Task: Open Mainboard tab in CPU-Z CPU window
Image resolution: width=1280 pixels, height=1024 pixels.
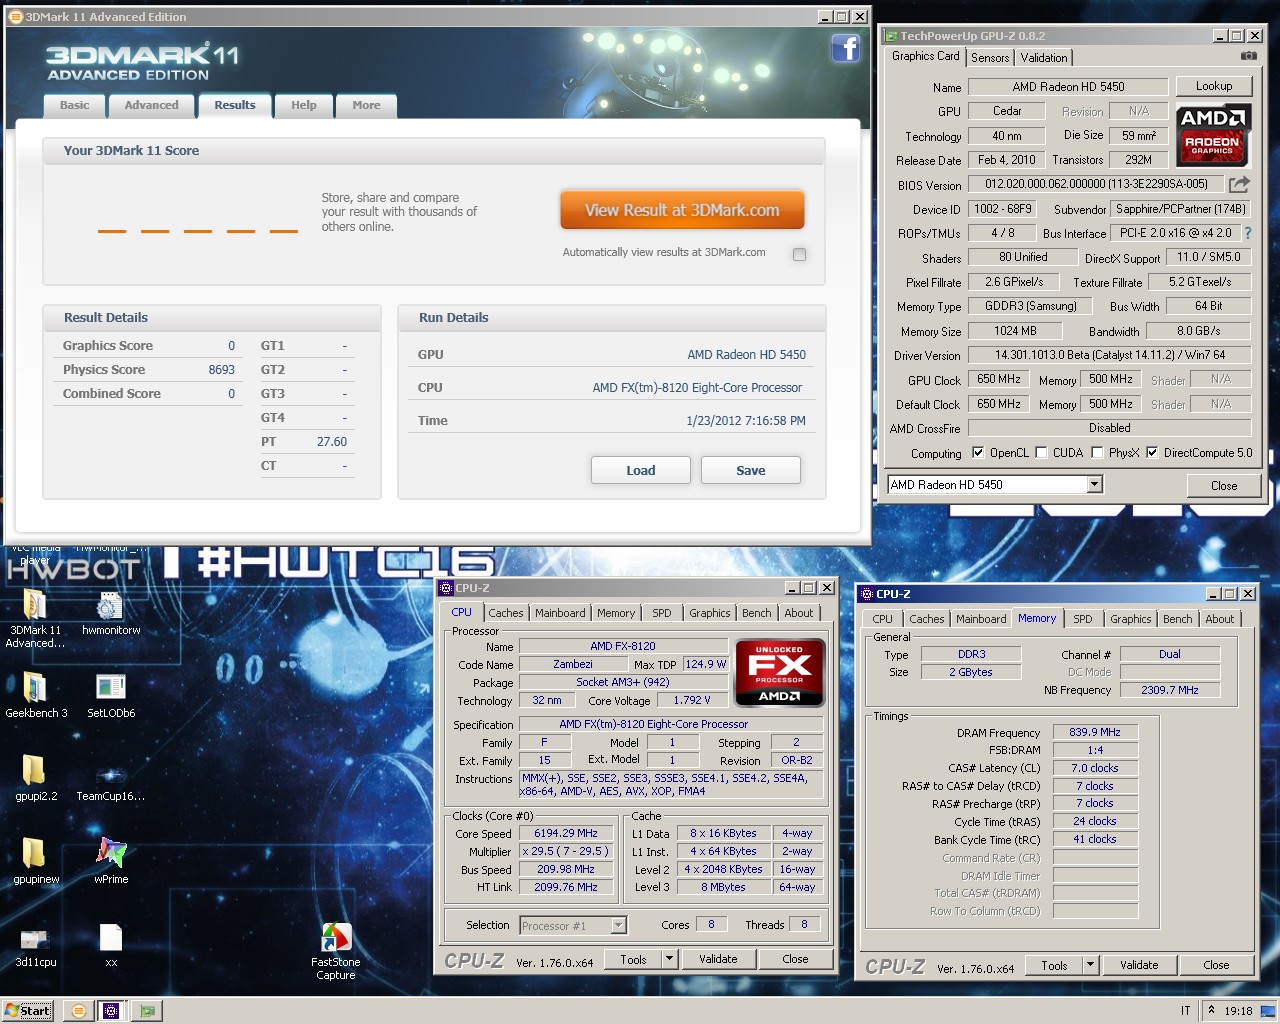Action: click(x=560, y=613)
